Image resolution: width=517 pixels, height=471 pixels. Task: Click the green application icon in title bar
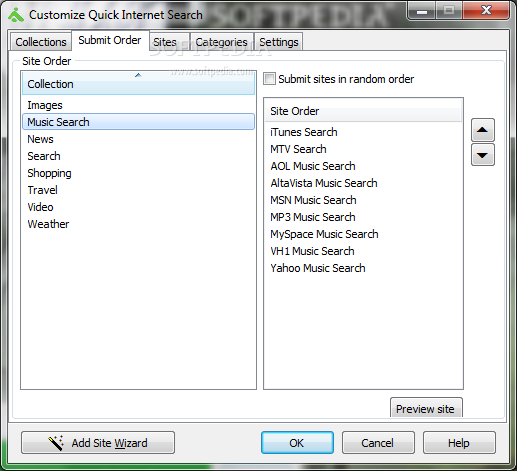tap(16, 15)
